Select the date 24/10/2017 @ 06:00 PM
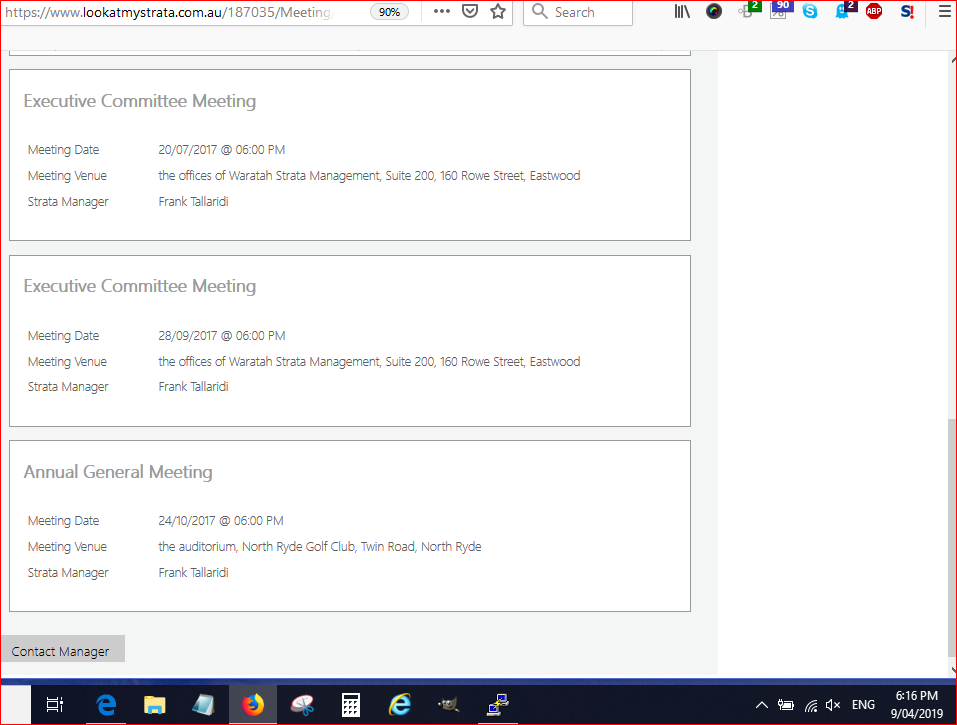 tap(221, 521)
